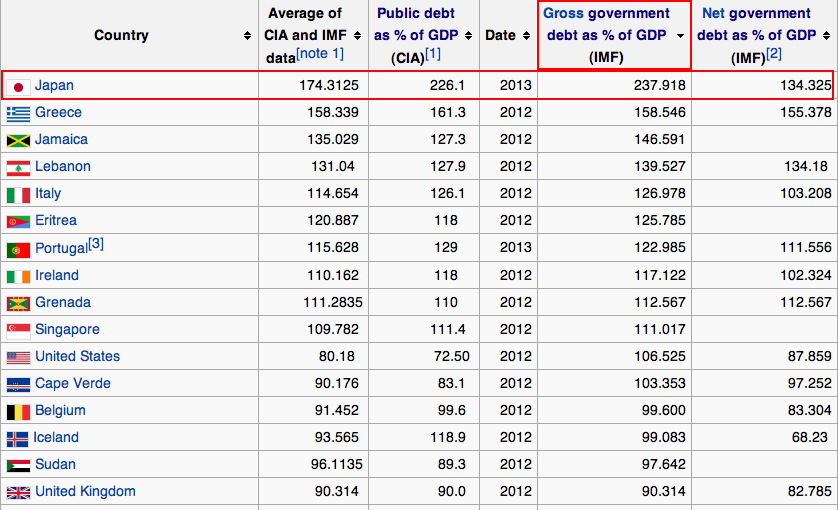Open the Net government debt header link

[756, 14]
